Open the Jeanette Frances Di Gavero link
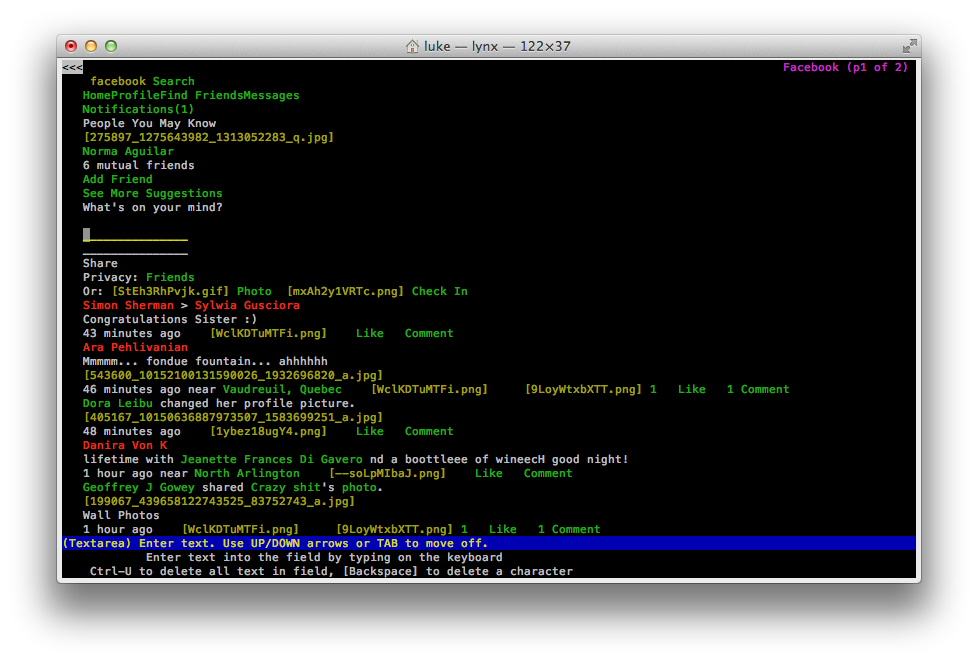Image resolution: width=978 pixels, height=662 pixels. [271, 460]
